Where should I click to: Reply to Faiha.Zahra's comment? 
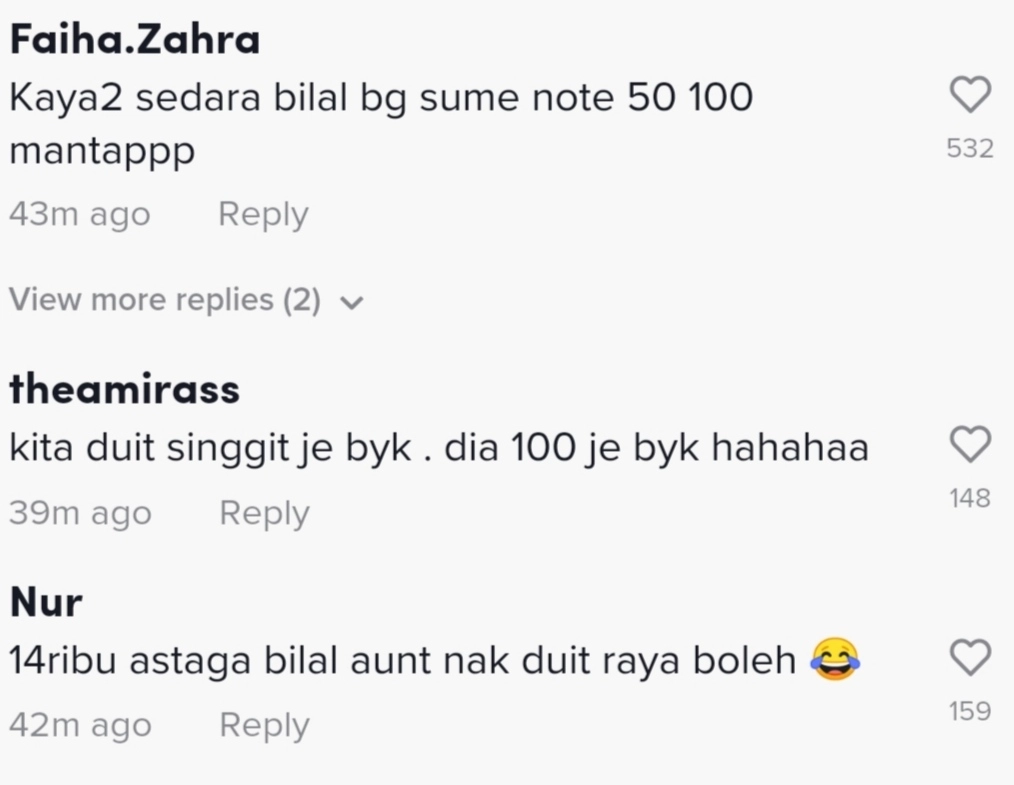click(263, 214)
